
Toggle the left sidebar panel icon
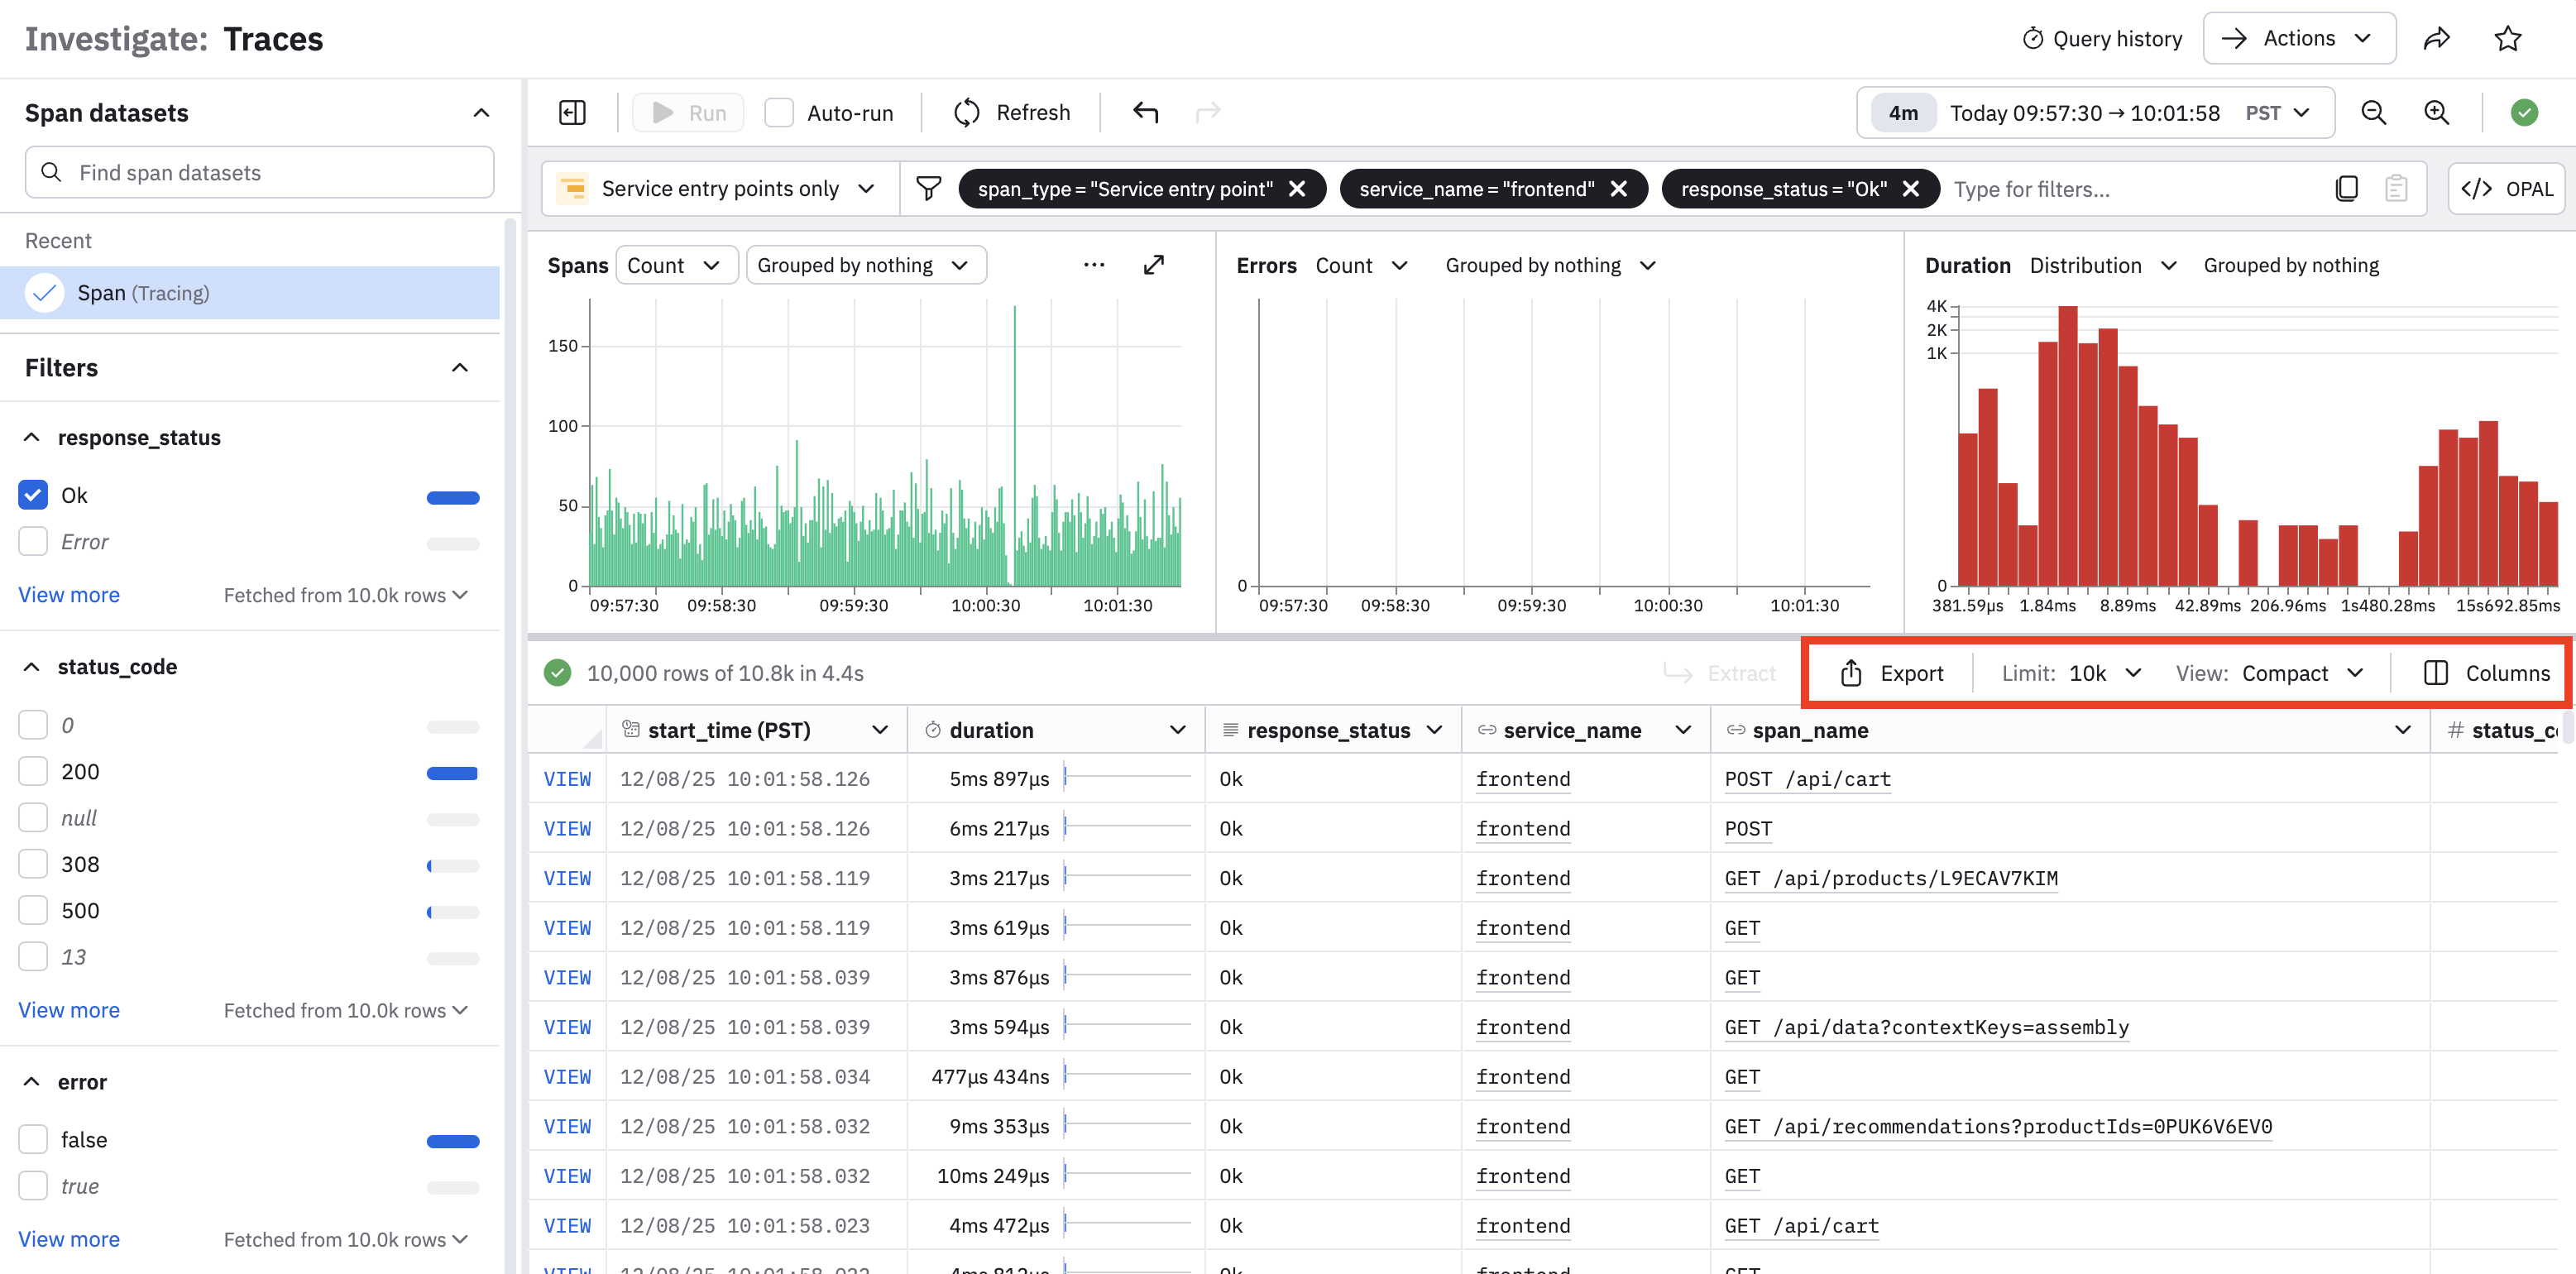(x=572, y=112)
